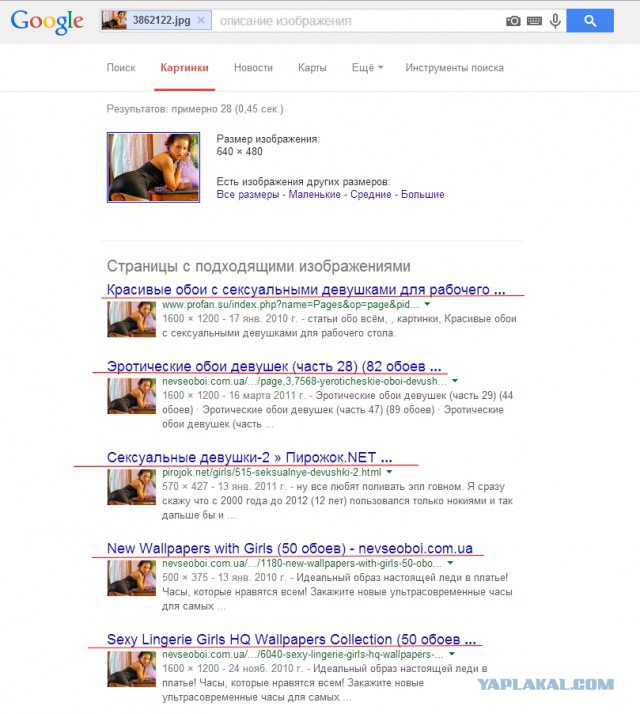Image resolution: width=640 pixels, height=714 pixels.
Task: Open the 'Средние' size link
Action: pos(371,194)
